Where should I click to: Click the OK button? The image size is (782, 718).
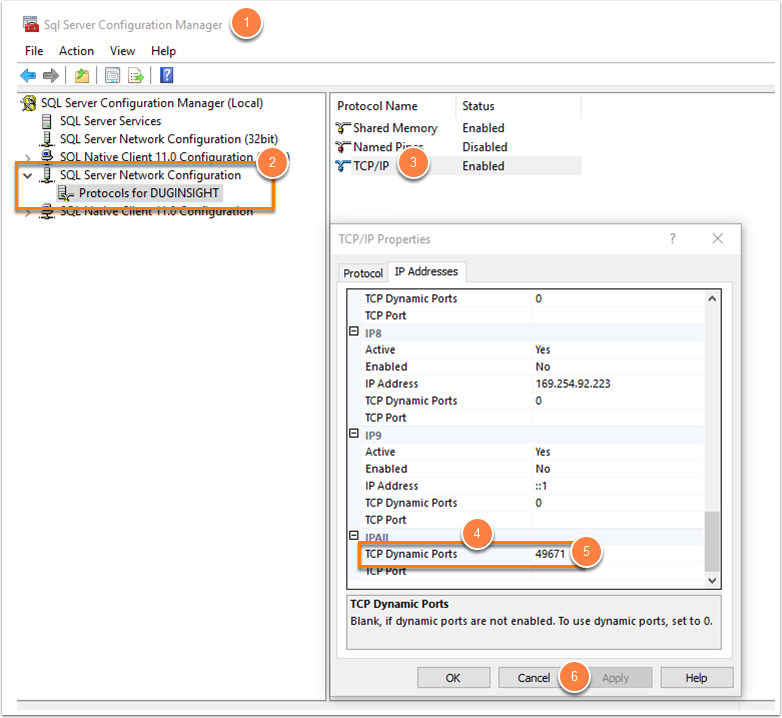click(453, 678)
